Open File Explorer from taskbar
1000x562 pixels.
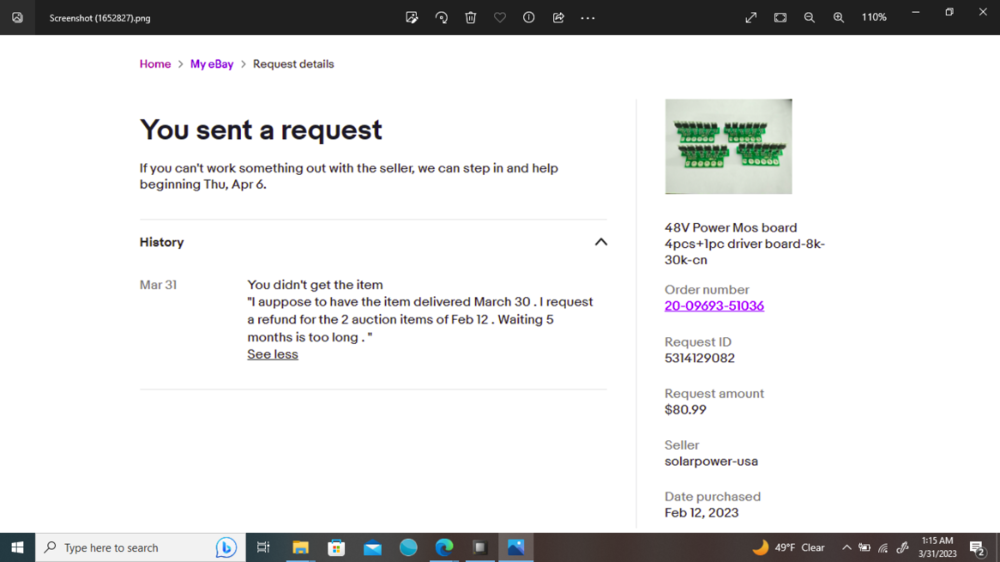(x=300, y=547)
